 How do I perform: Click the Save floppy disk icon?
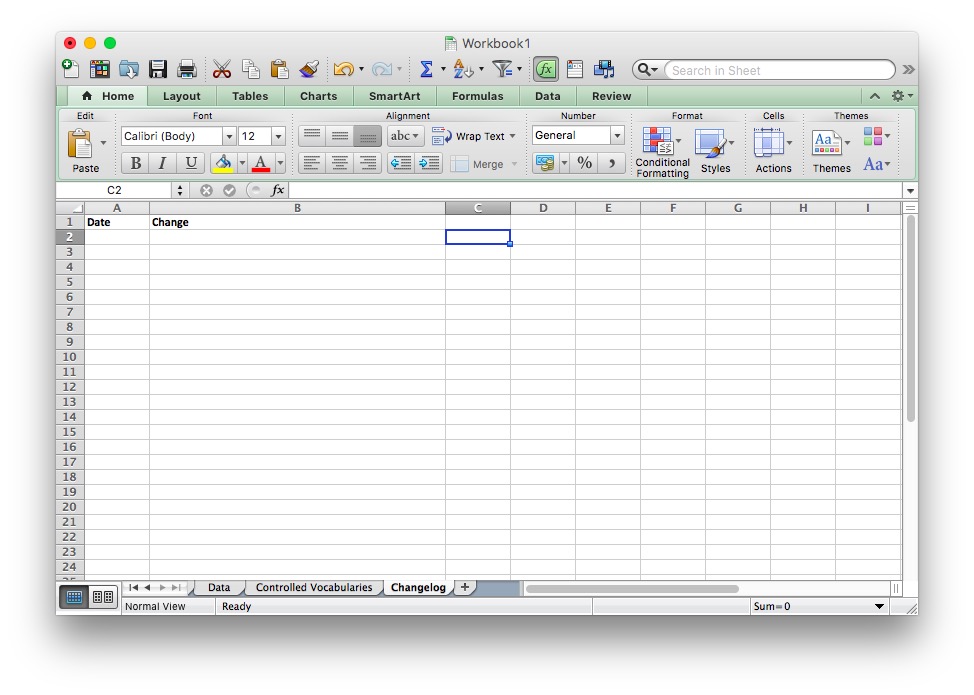tap(158, 69)
